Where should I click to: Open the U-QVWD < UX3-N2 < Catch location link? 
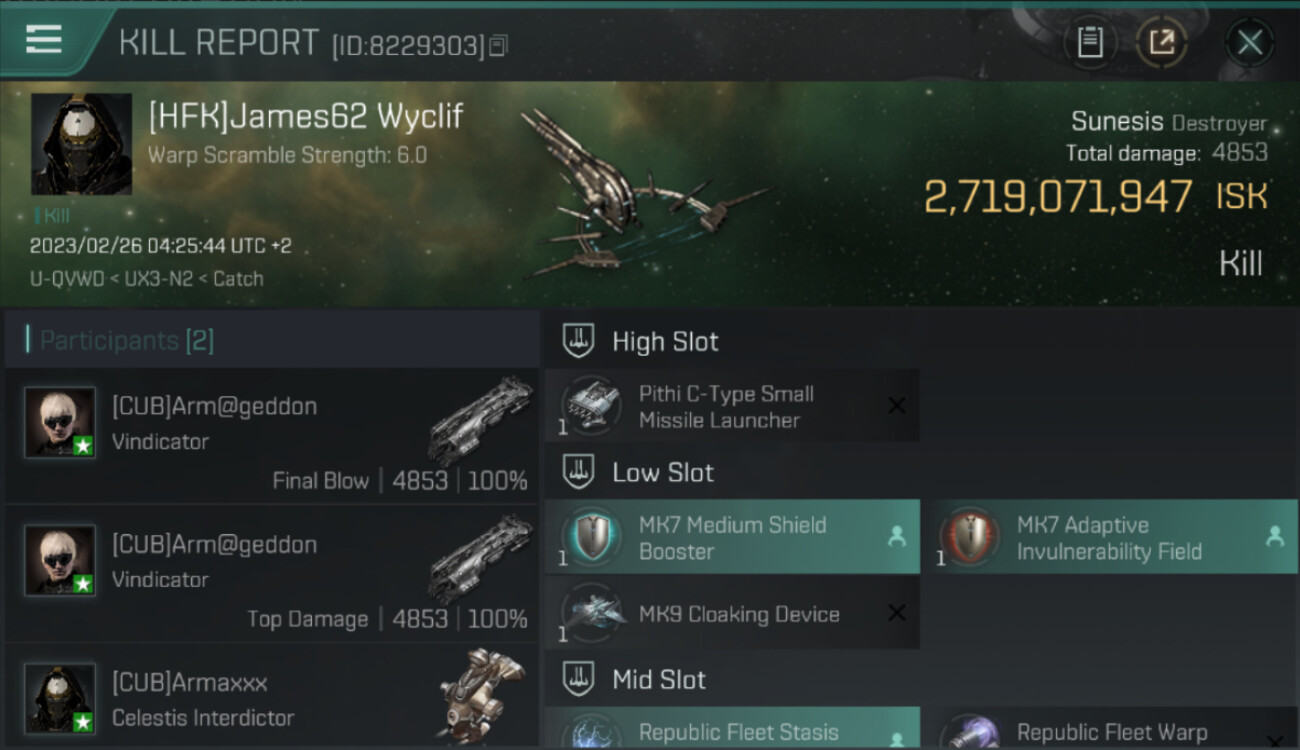146,279
